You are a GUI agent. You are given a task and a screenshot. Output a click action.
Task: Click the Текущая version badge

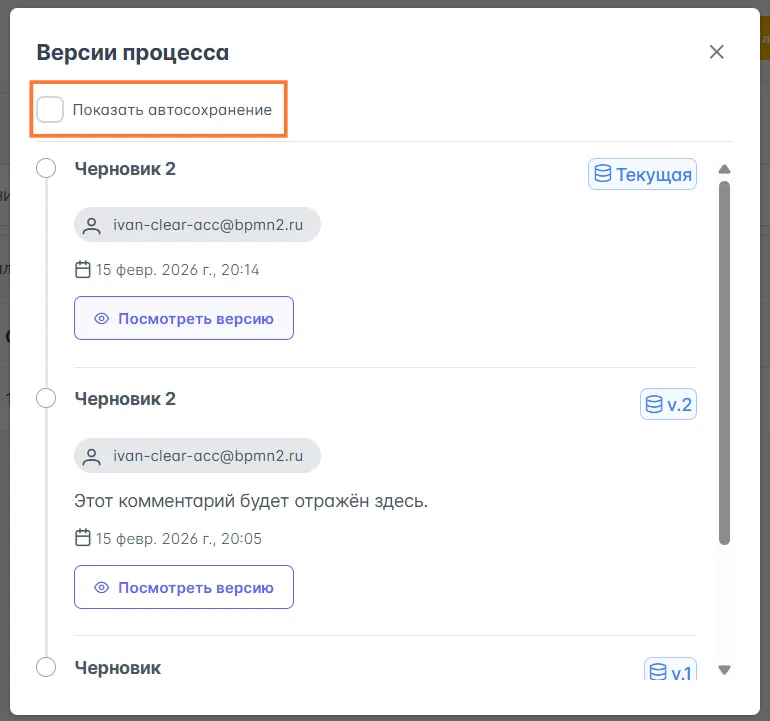tap(642, 174)
